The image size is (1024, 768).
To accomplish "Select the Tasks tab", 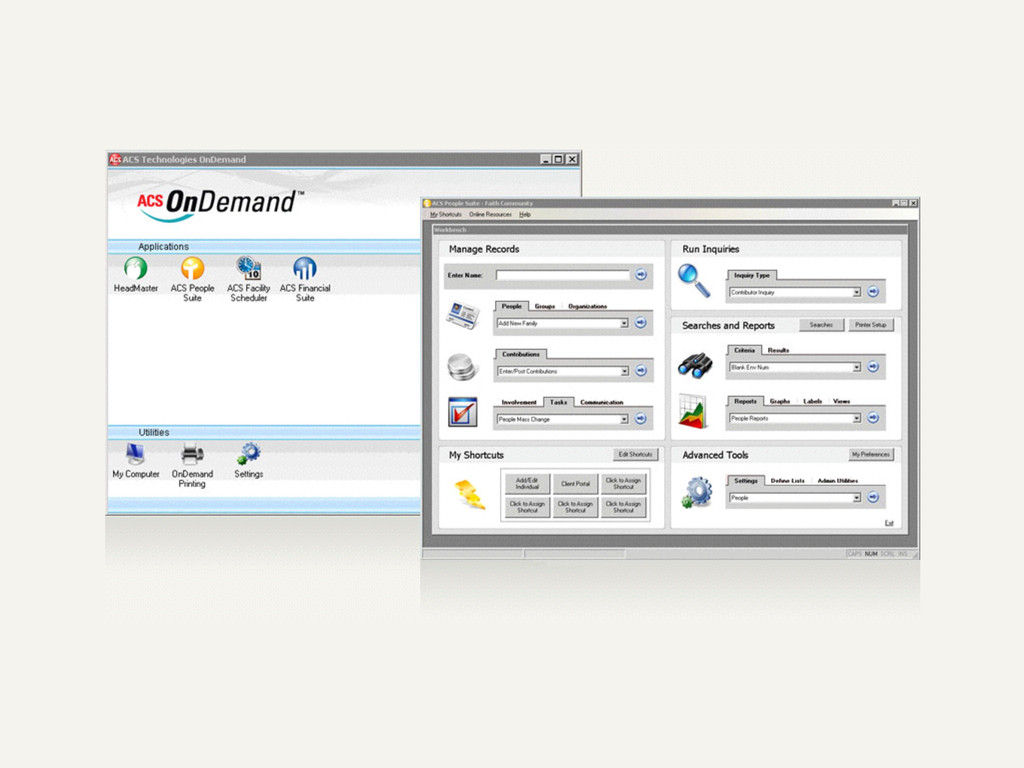I will 558,402.
